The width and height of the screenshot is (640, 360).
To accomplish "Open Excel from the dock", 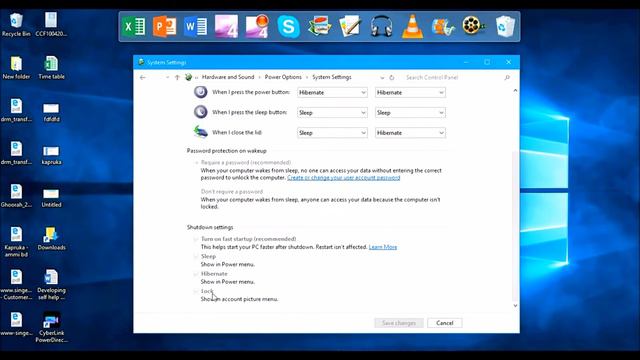I will click(x=134, y=27).
